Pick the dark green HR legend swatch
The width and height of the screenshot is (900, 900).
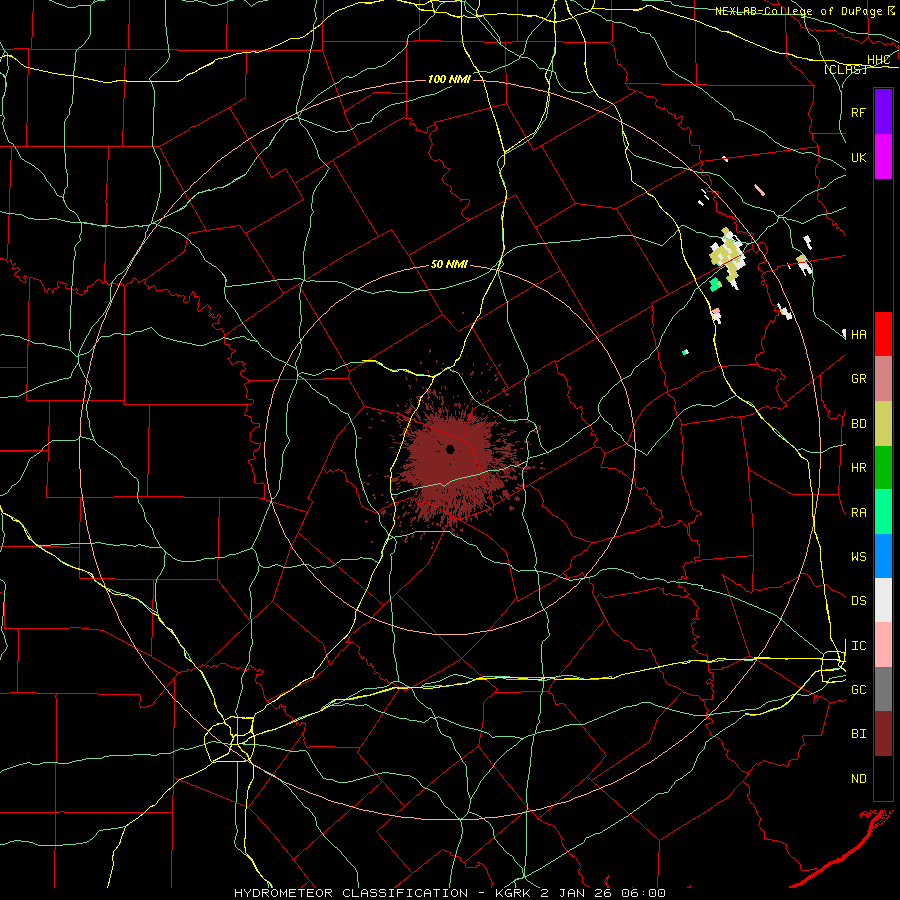(x=883, y=468)
